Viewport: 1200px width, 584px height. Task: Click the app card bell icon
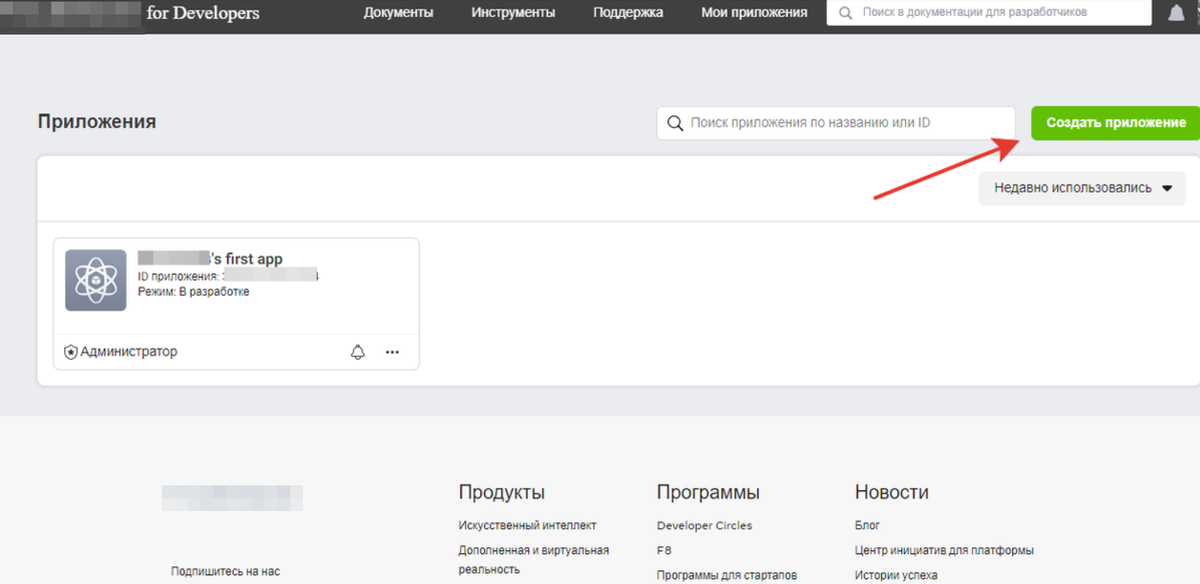[x=358, y=352]
